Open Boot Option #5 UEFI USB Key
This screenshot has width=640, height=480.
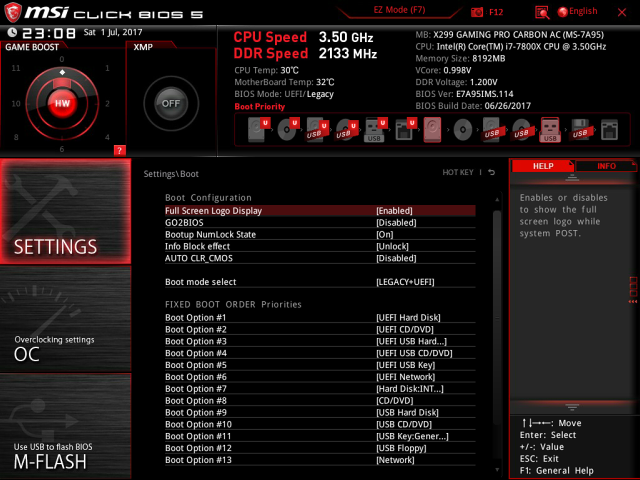[x=320, y=364]
